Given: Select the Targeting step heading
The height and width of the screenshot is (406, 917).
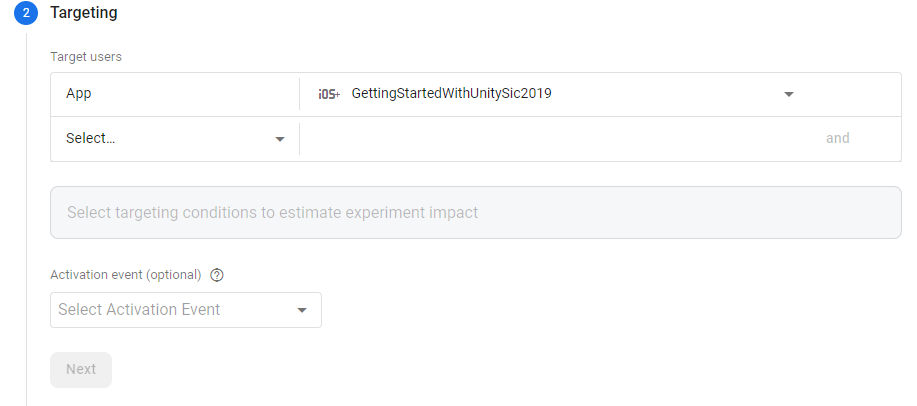Looking at the screenshot, I should point(83,13).
